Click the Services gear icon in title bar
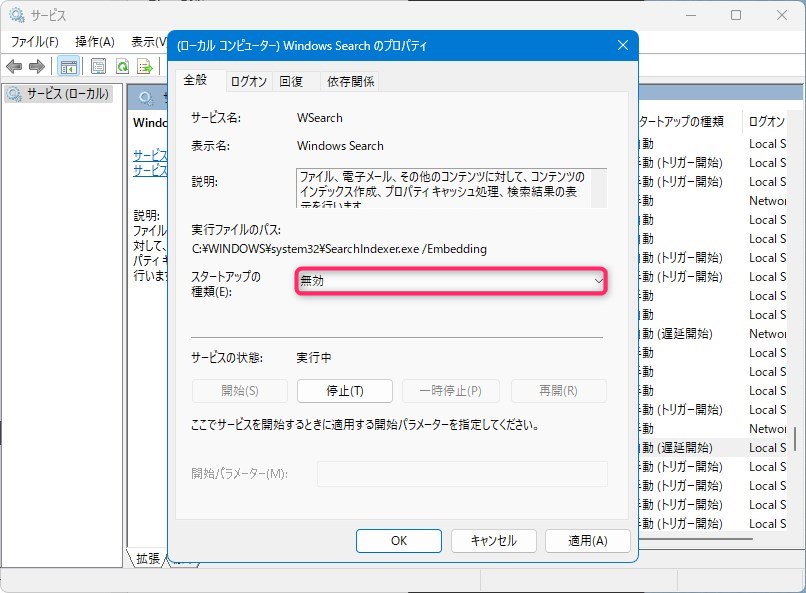Screen dimensions: 806x593 14,16
